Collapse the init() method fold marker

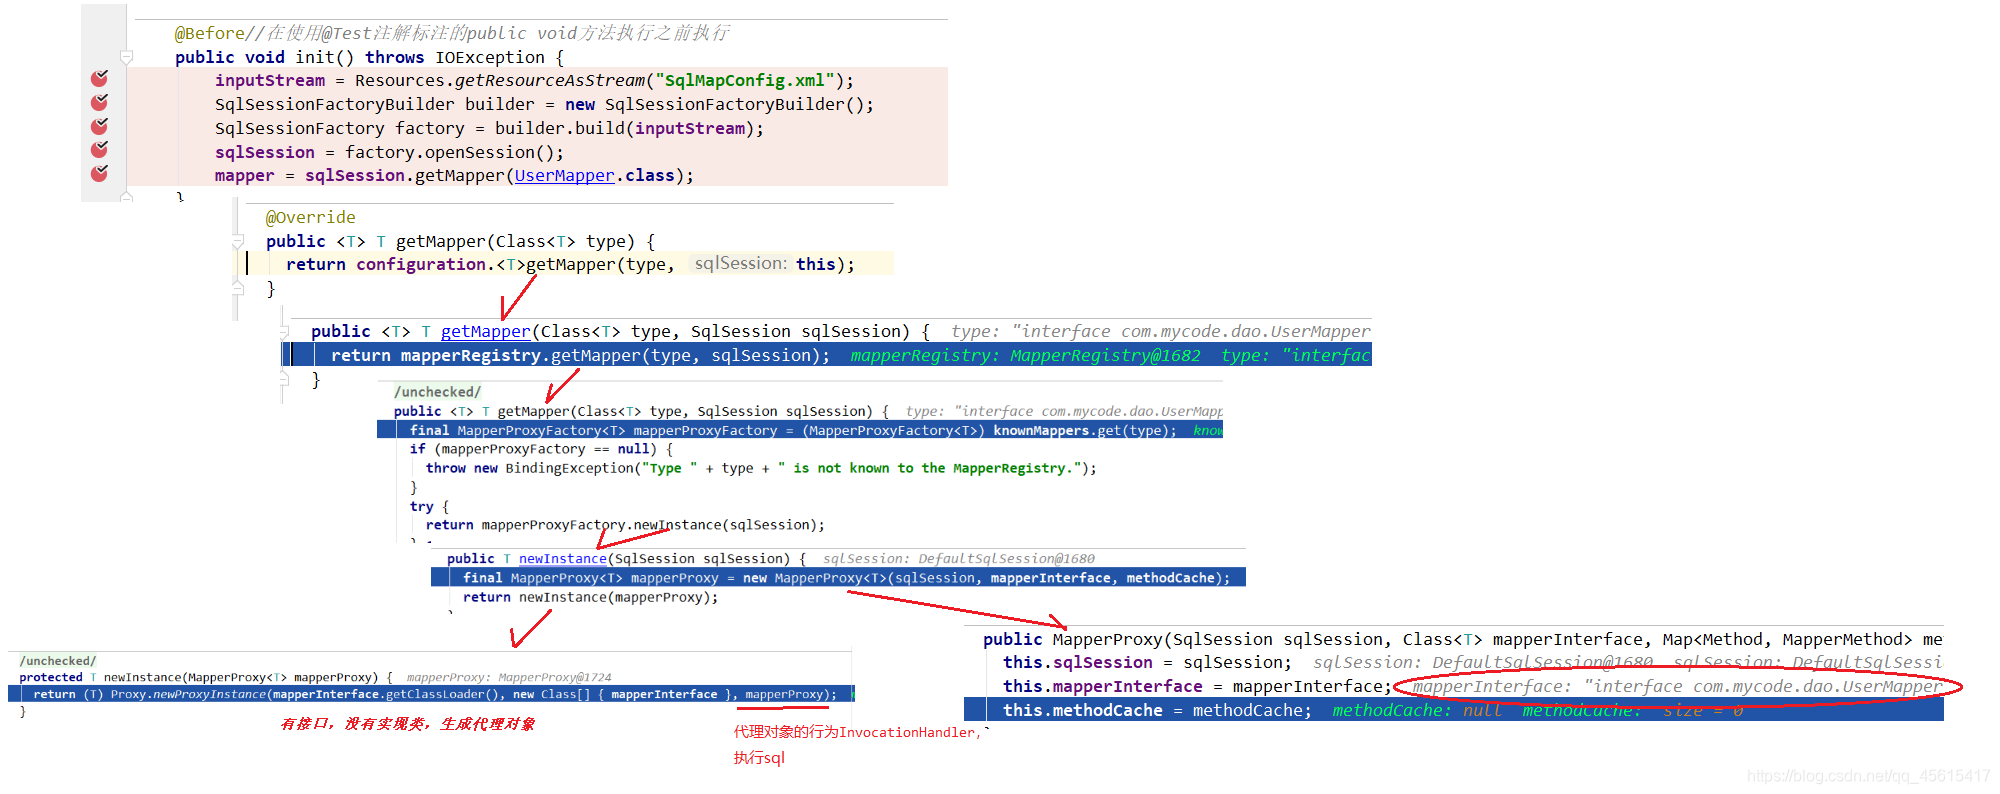[x=127, y=57]
